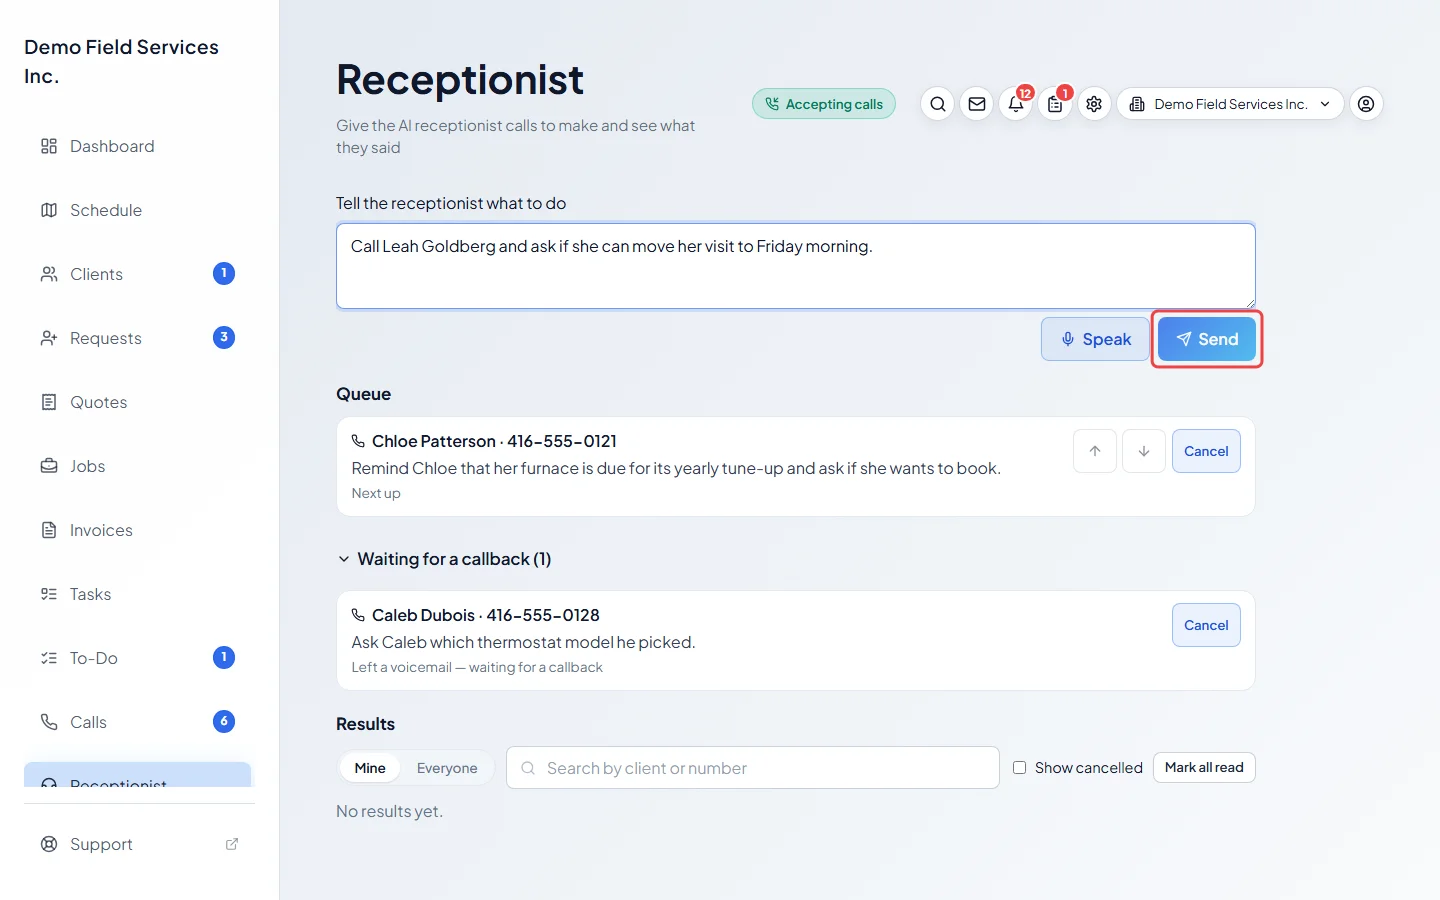This screenshot has height=900, width=1440.
Task: Select the Mine results filter
Action: 370,768
